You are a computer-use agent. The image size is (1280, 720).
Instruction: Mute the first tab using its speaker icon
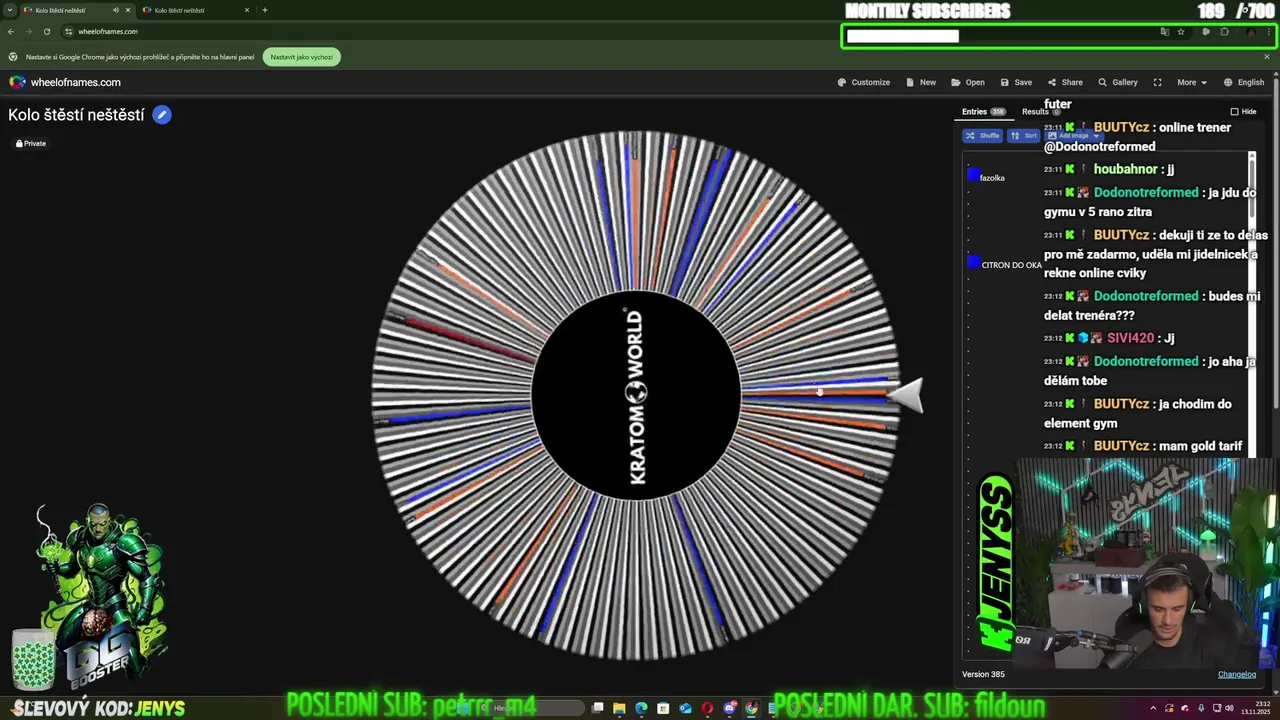coord(115,10)
